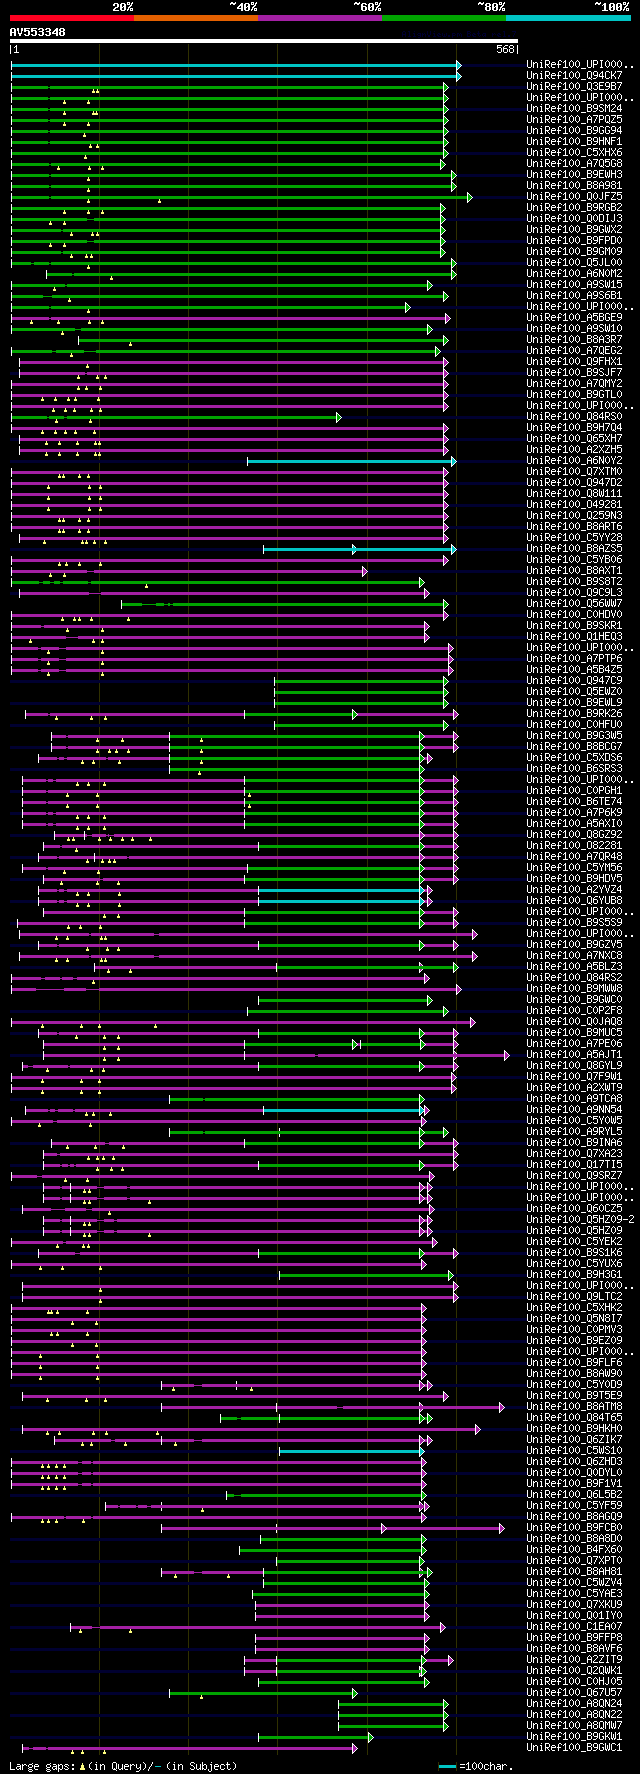Open the UniRef100_C0PGH1 hit link
The image size is (640, 1774).
[x=574, y=791]
